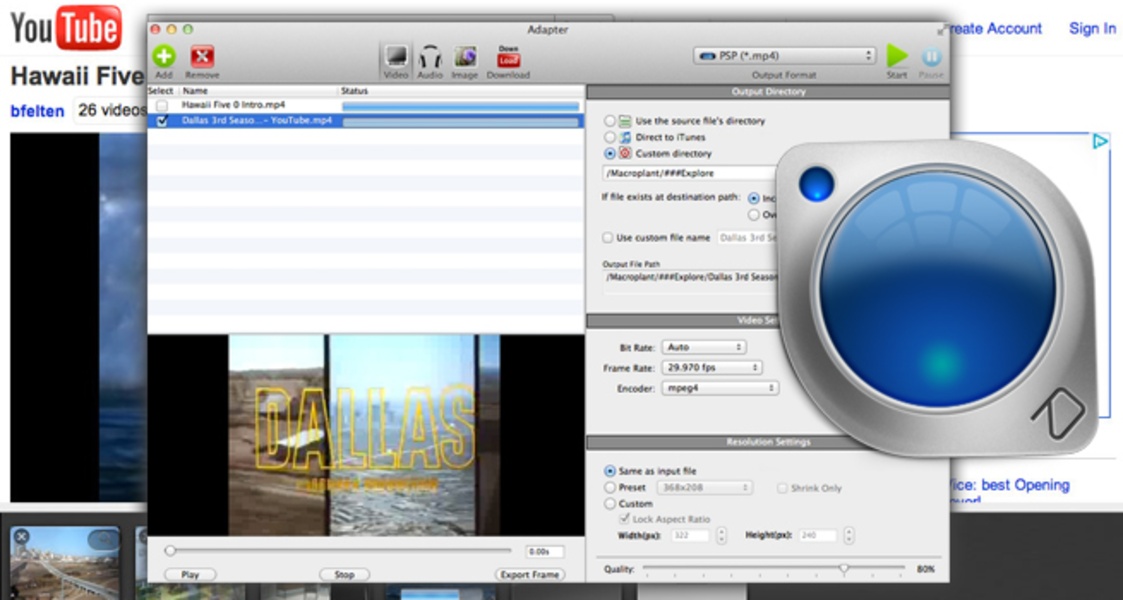Click the Hawaii Five 0 status progress bar
1123x600 pixels.
(461, 106)
